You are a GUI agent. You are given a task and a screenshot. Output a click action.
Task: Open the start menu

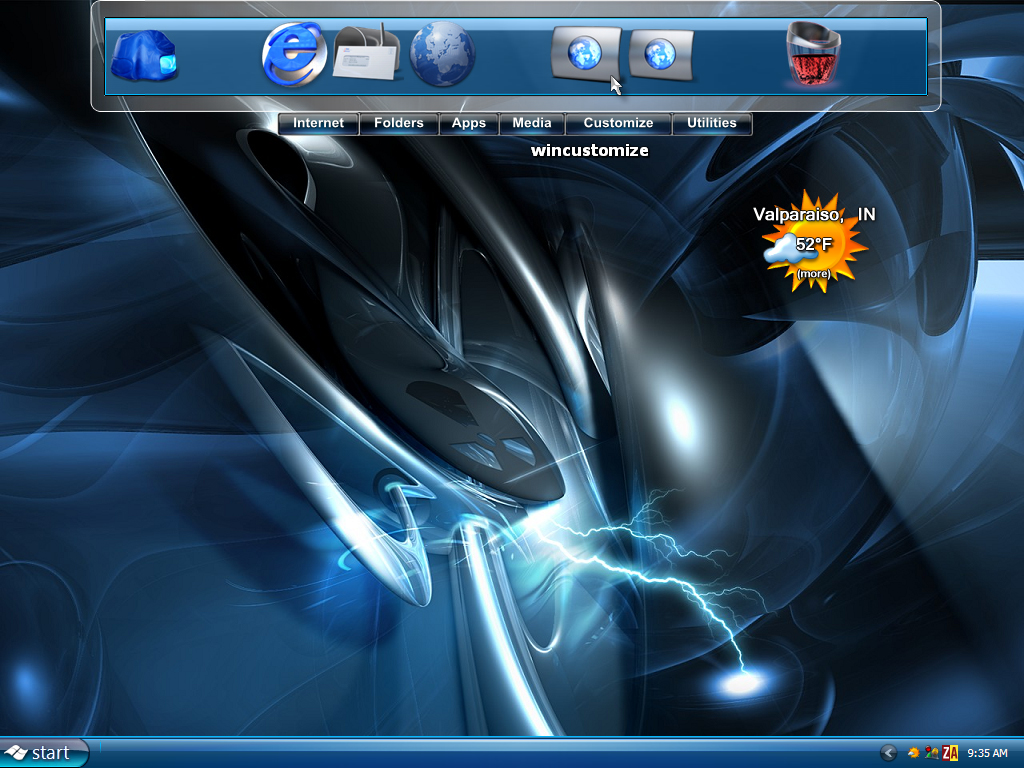(44, 753)
